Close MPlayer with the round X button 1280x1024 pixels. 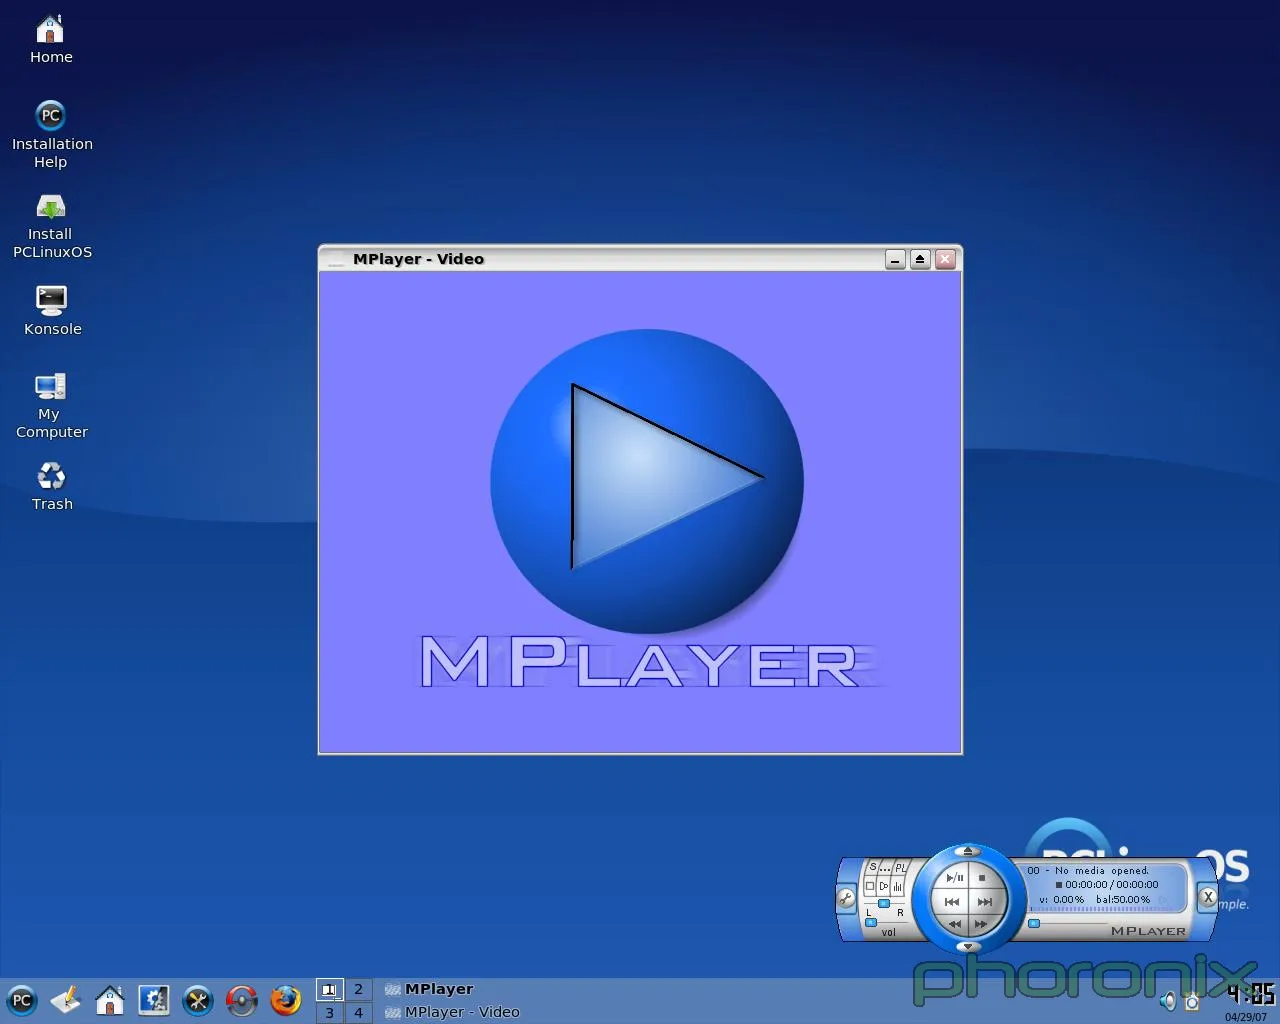tap(1208, 897)
